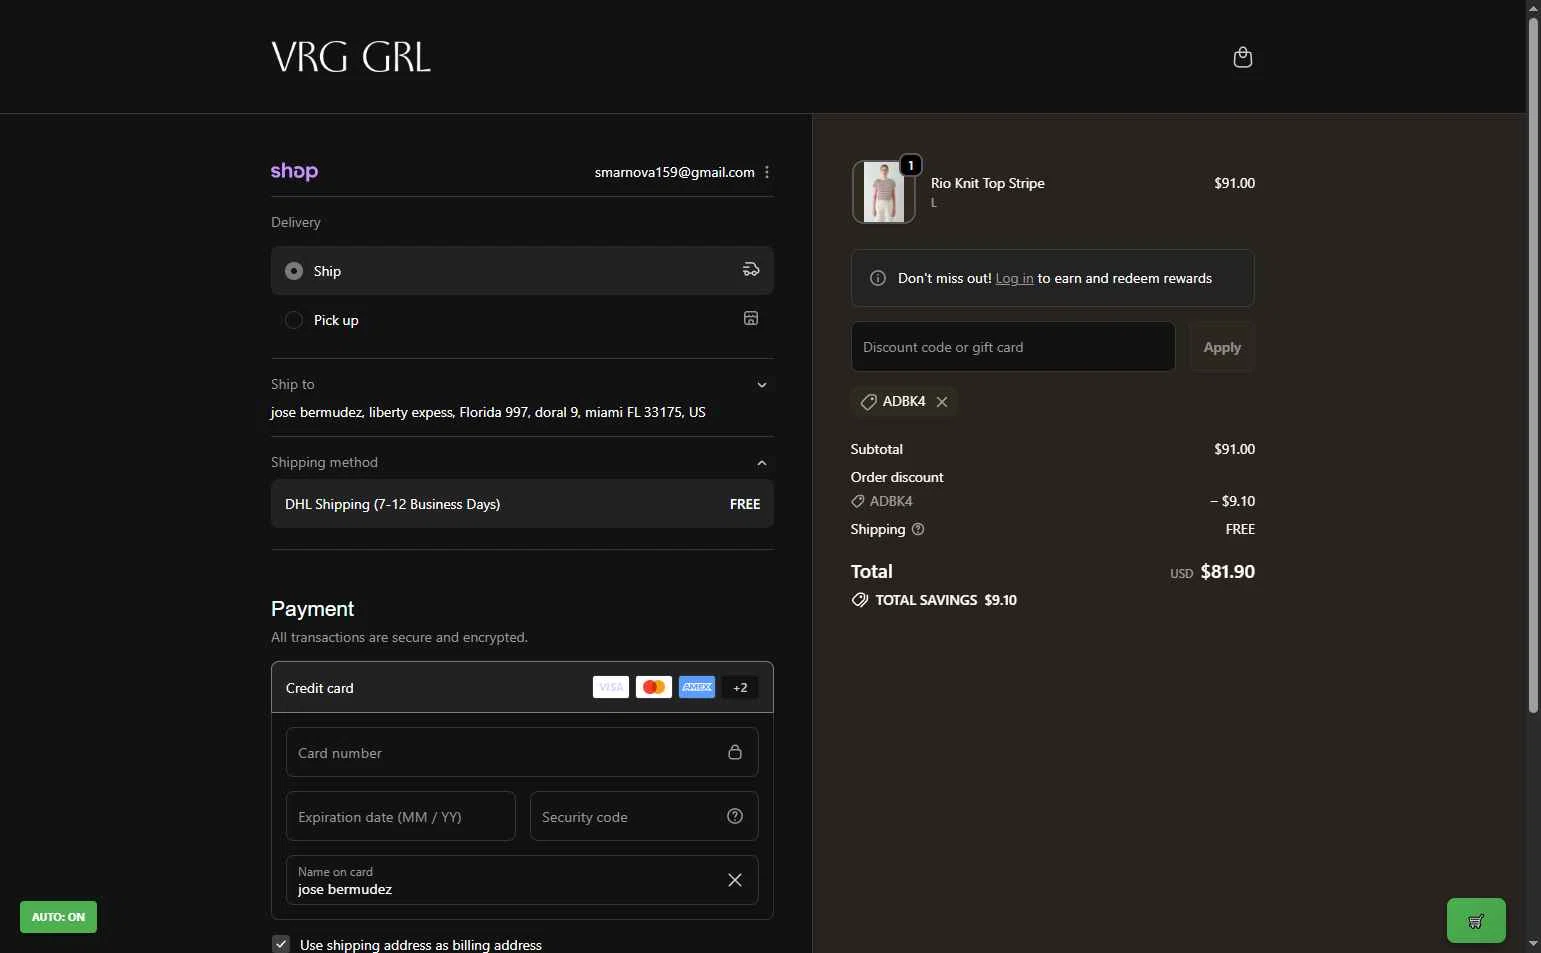Focus the Expiration date field
Viewport: 1541px width, 953px height.
401,816
